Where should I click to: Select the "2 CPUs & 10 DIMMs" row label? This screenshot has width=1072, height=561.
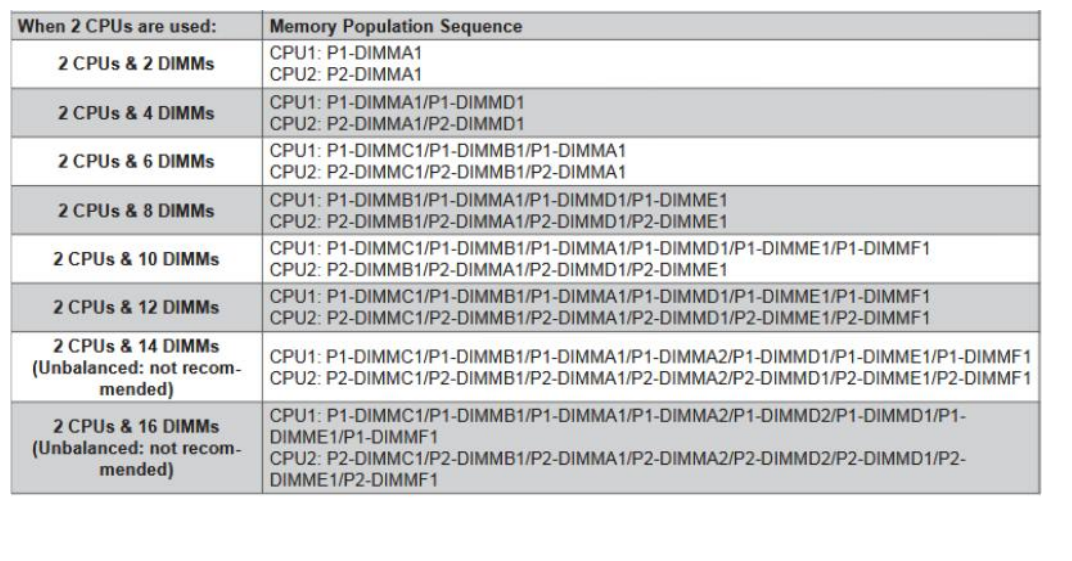point(136,258)
